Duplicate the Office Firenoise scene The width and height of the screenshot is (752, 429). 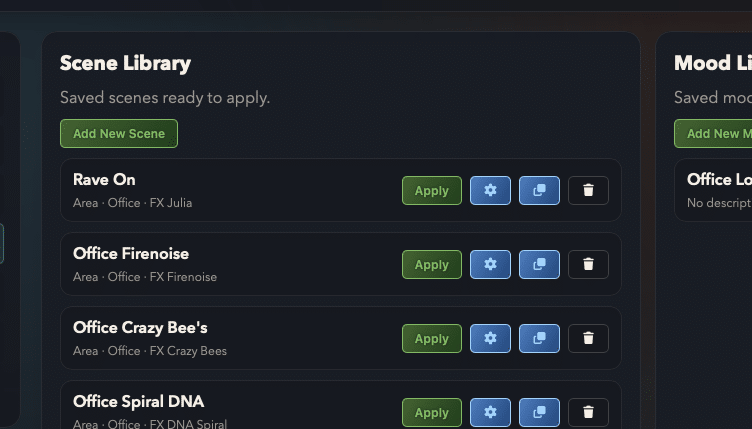click(539, 264)
